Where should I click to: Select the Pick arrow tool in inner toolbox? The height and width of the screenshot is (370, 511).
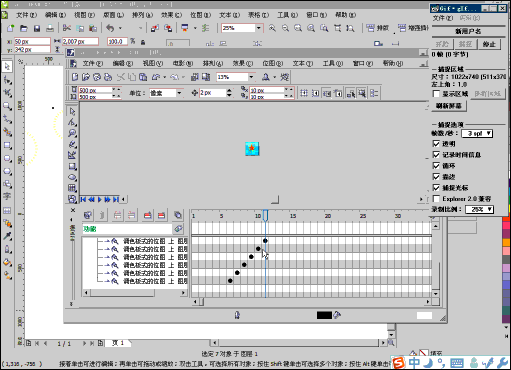tap(72, 112)
